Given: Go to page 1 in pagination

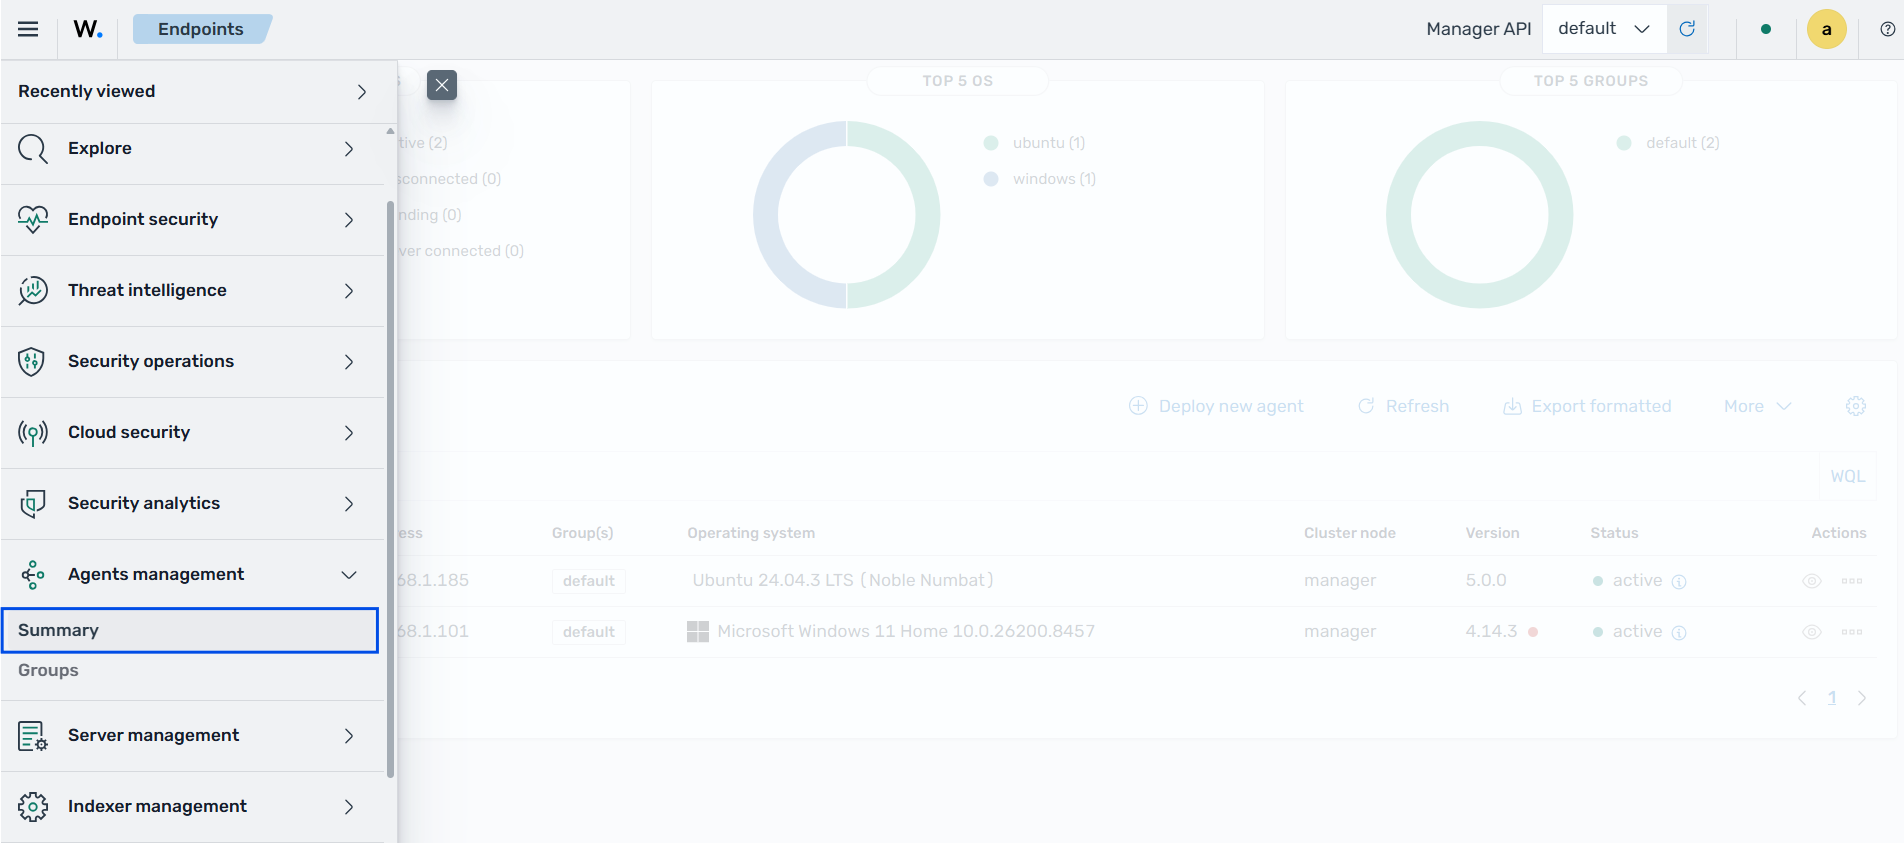Looking at the screenshot, I should 1832,698.
